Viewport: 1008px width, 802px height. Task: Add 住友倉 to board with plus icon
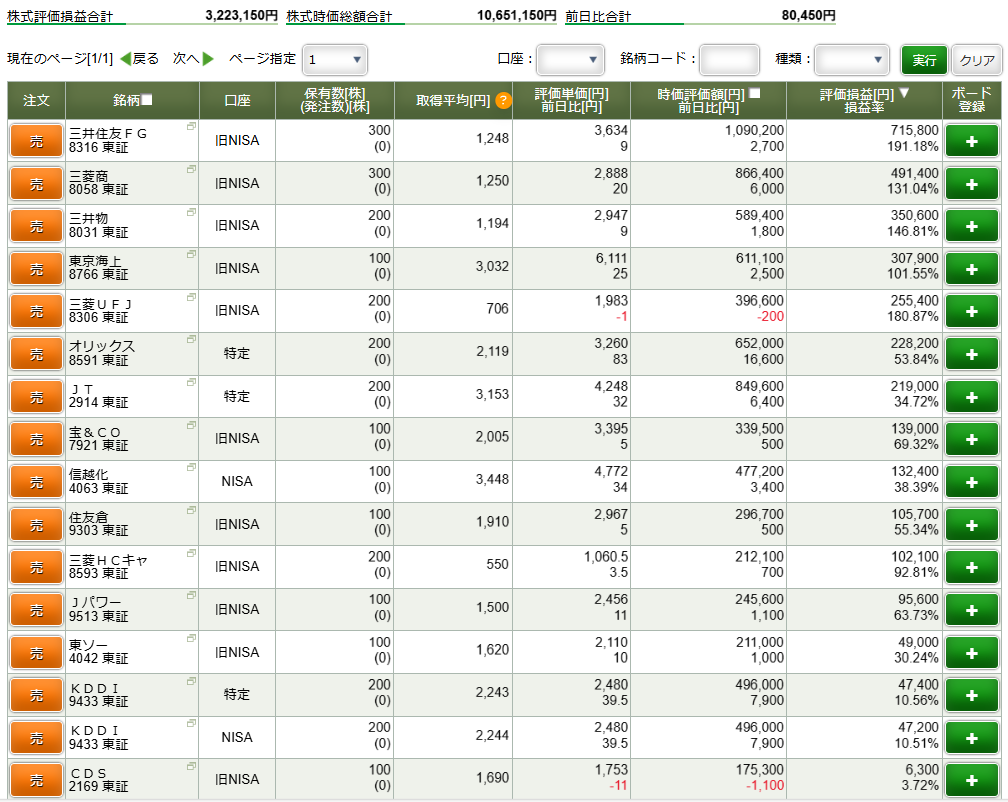tap(971, 525)
